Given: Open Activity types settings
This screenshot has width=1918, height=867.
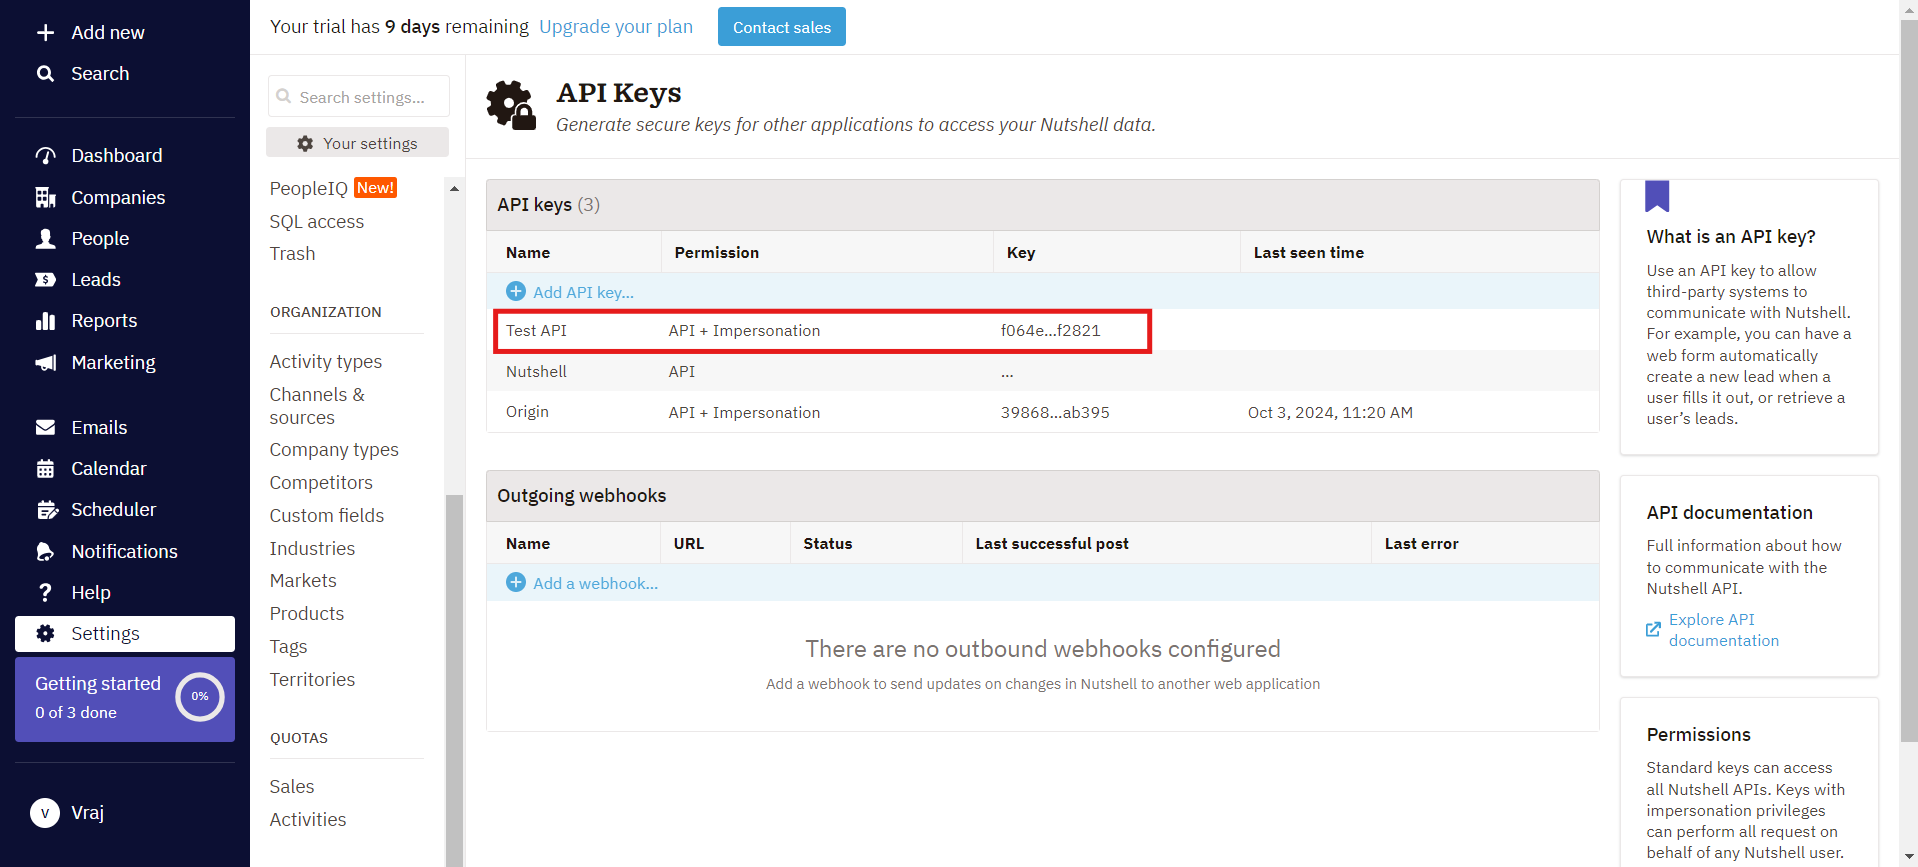Looking at the screenshot, I should click(325, 362).
